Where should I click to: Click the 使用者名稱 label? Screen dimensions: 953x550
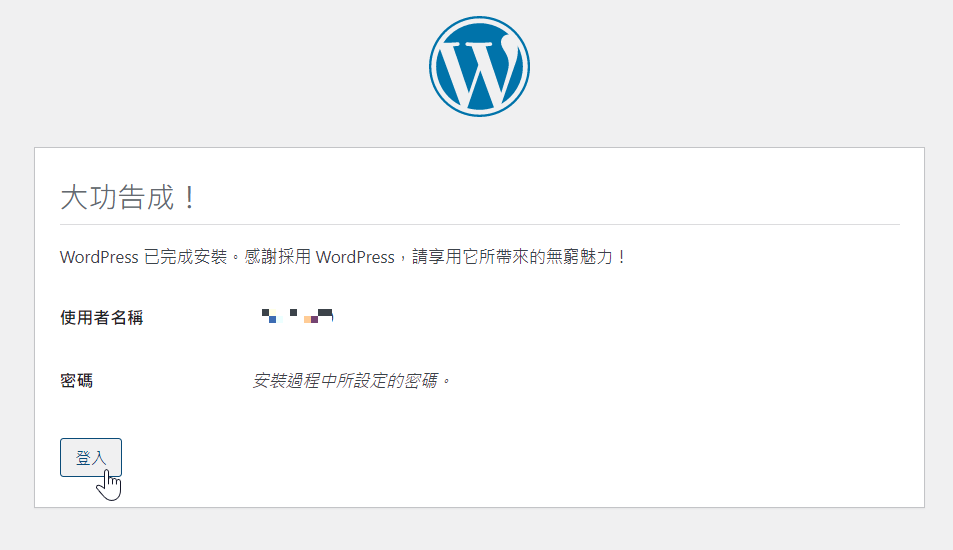pos(101,317)
